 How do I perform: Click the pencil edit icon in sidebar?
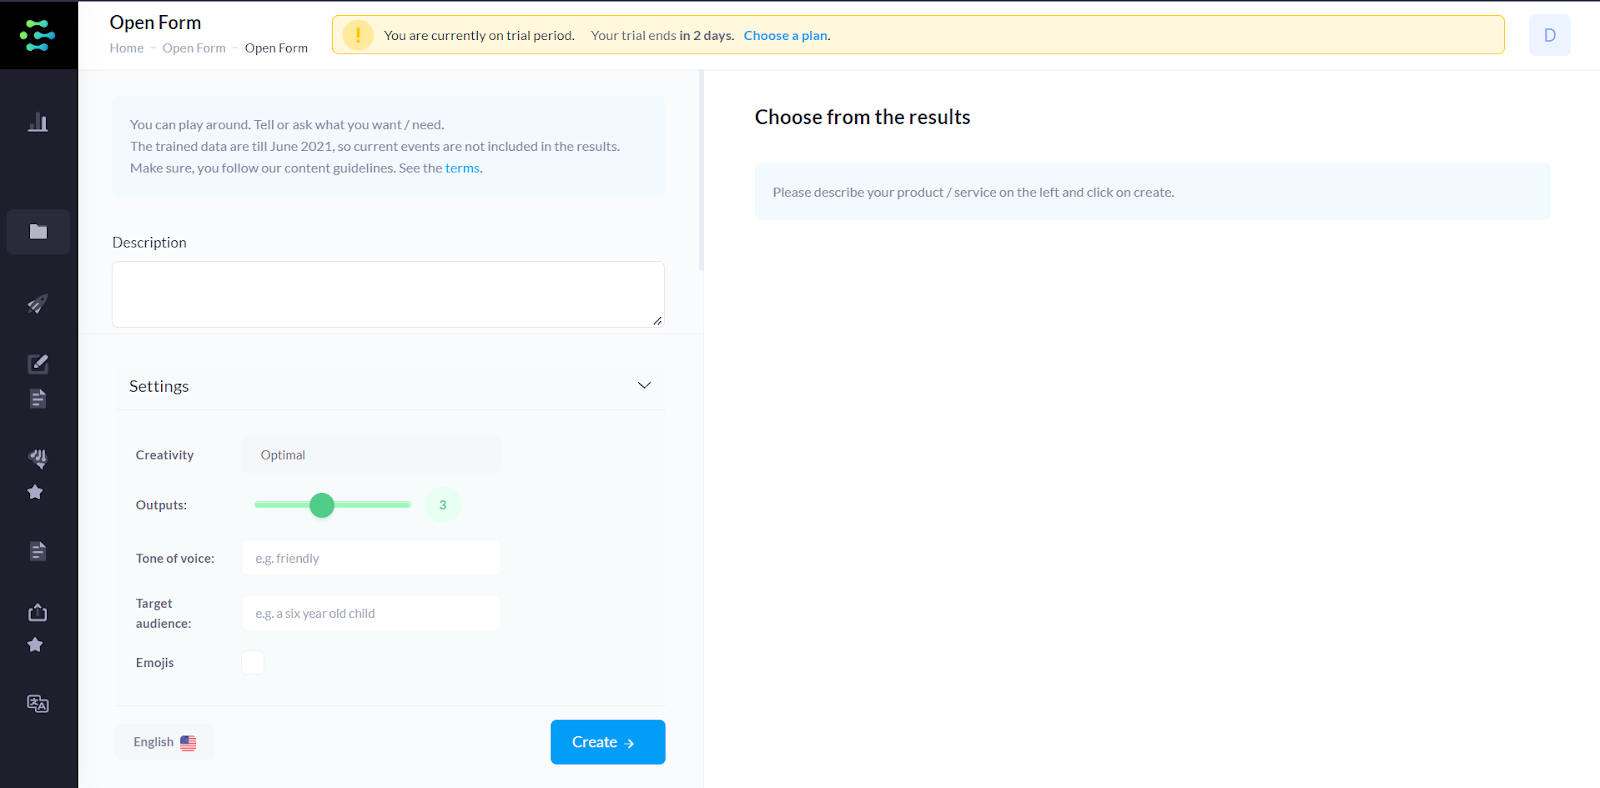[x=38, y=364]
